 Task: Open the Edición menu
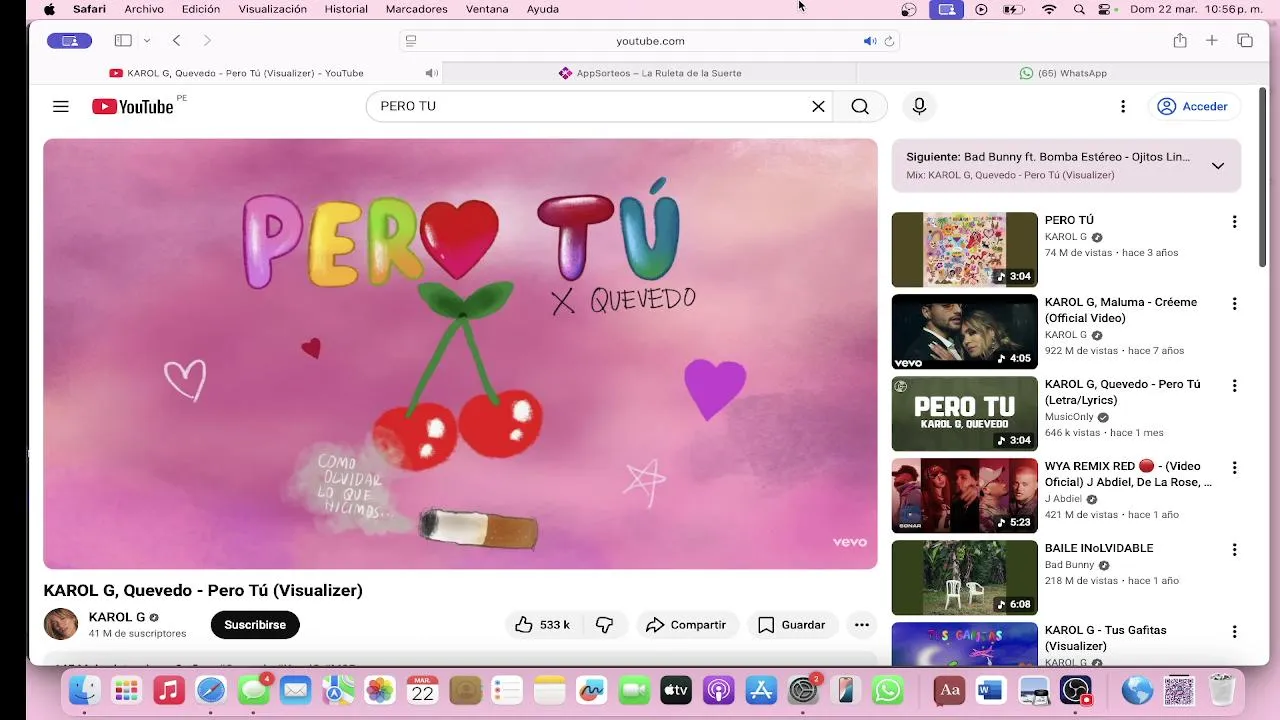pos(201,9)
